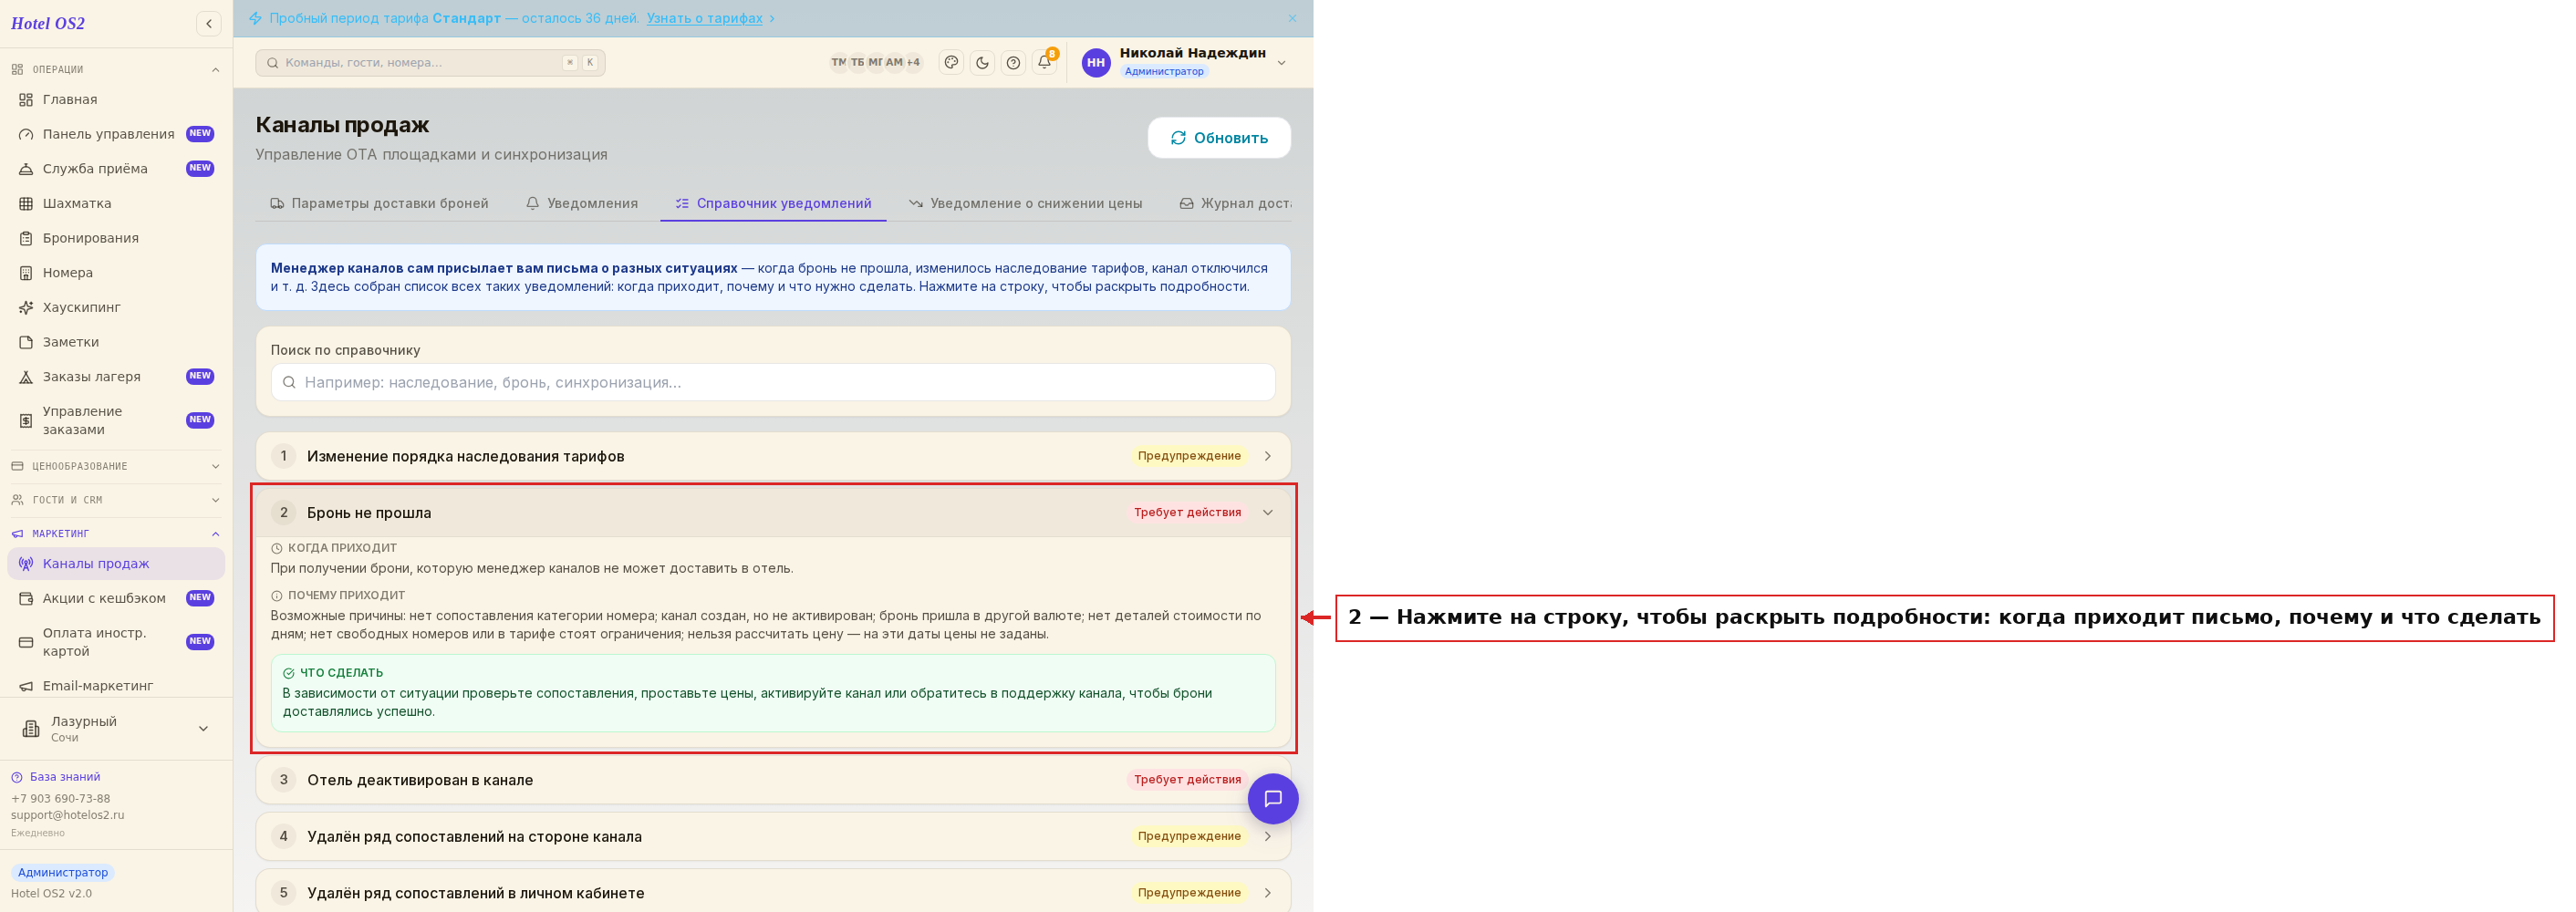The image size is (2576, 912).
Task: Click the Управление заказами icon
Action: pyautogui.click(x=26, y=421)
